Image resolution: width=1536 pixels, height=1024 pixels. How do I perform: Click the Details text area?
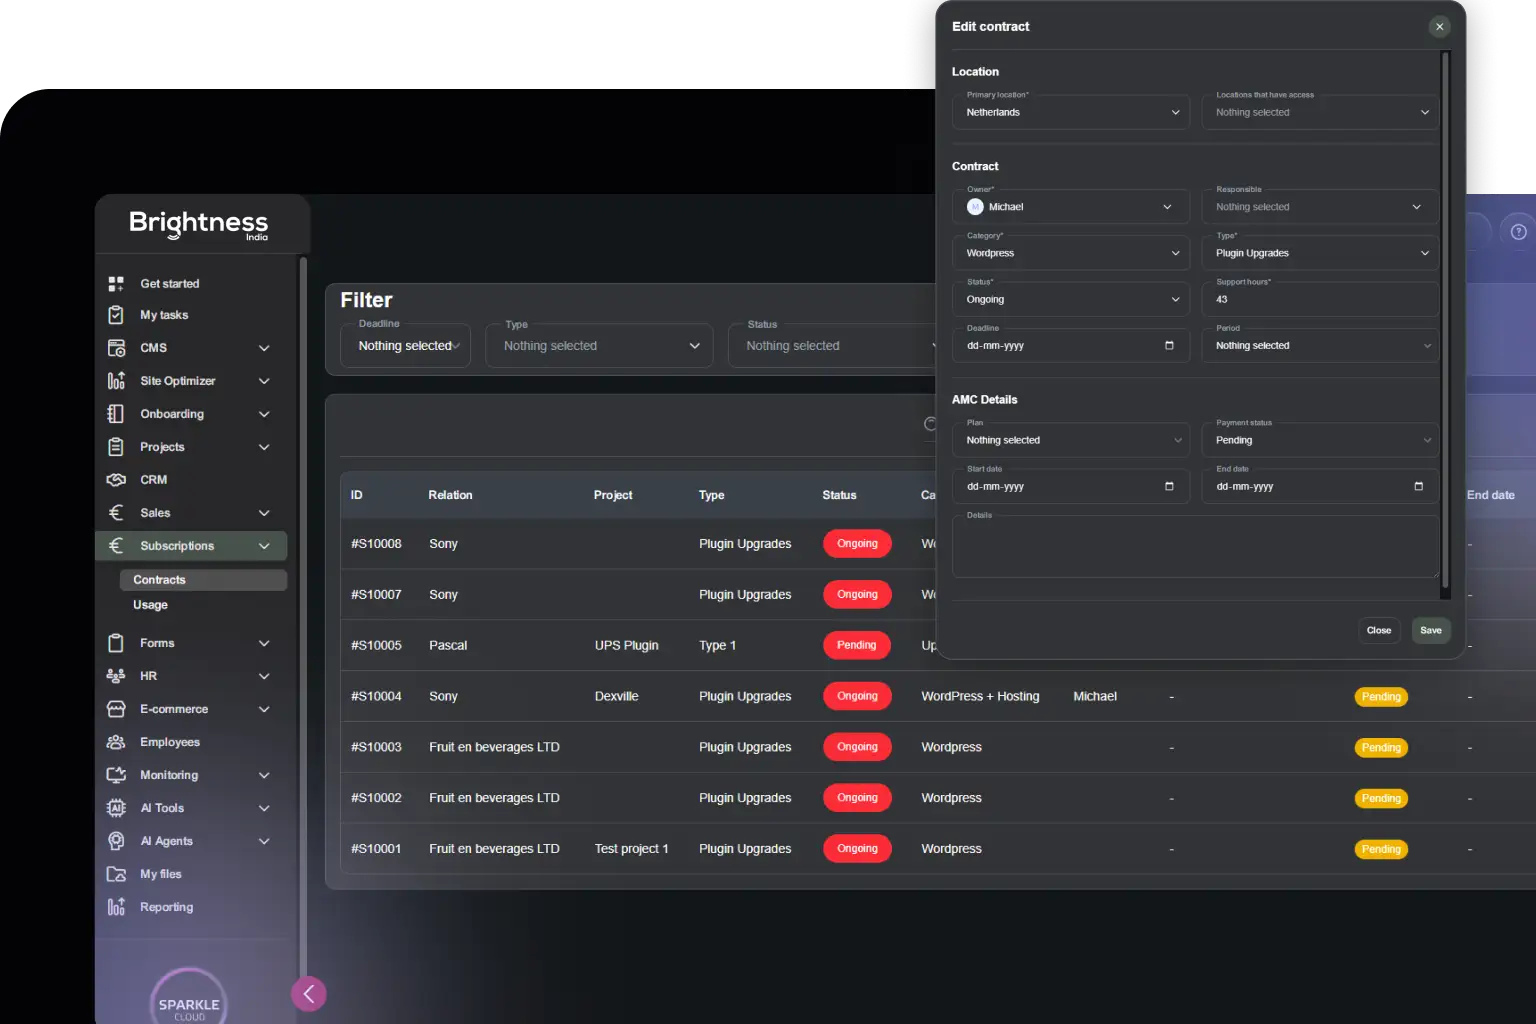click(1195, 547)
